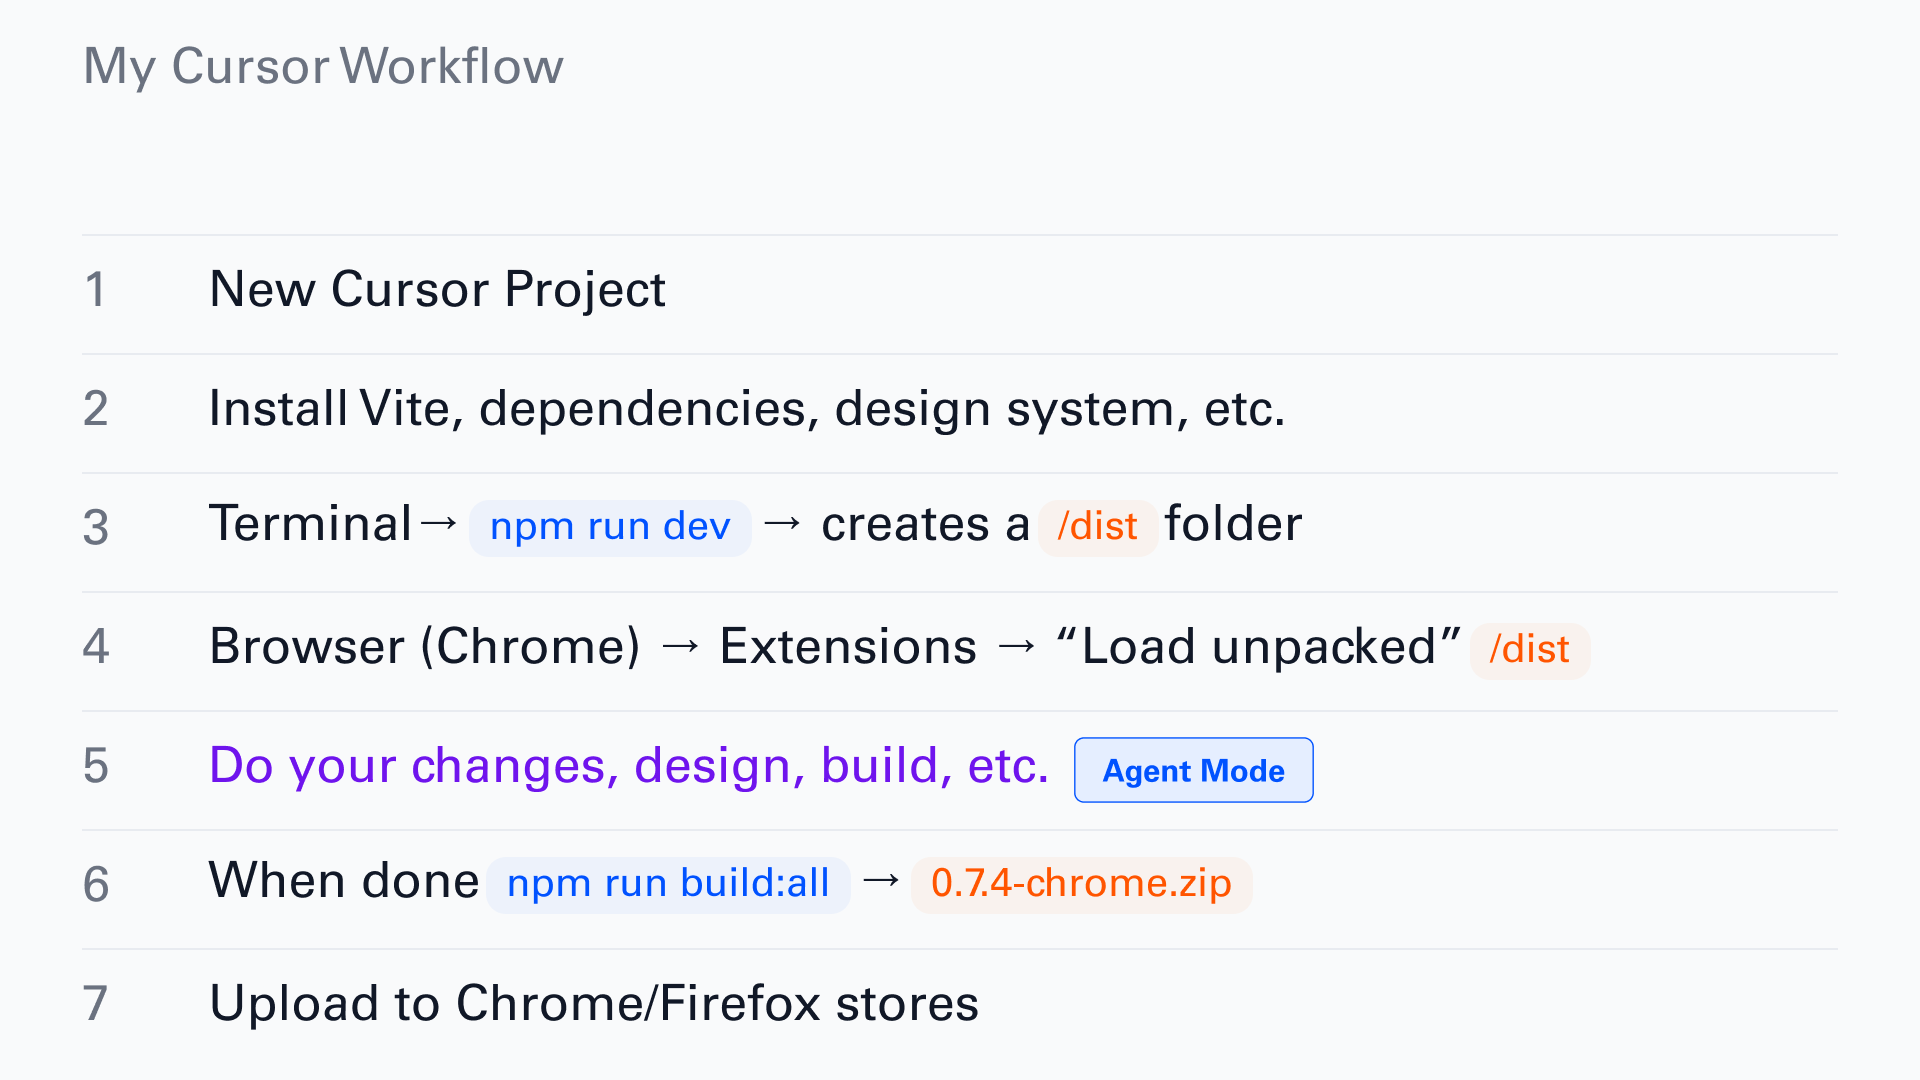Viewport: 1920px width, 1080px height.
Task: Click 'When done' in step 6
Action: click(x=344, y=881)
